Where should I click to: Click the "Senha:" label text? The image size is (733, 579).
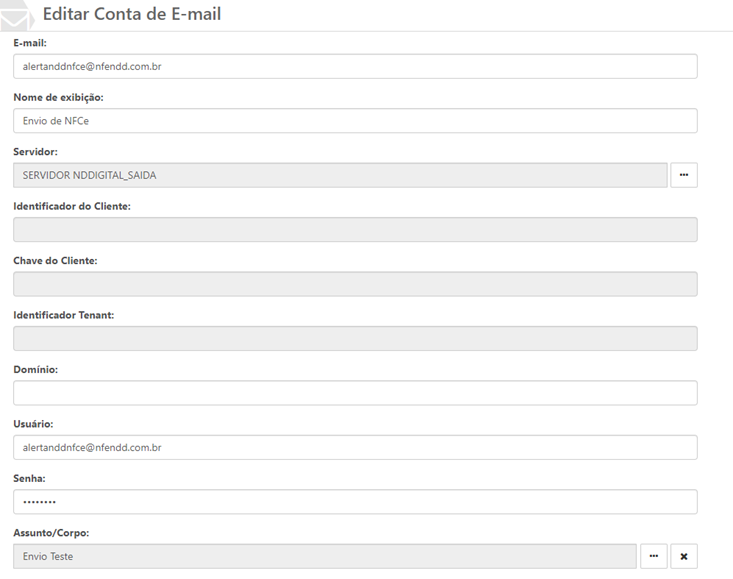coord(29,478)
